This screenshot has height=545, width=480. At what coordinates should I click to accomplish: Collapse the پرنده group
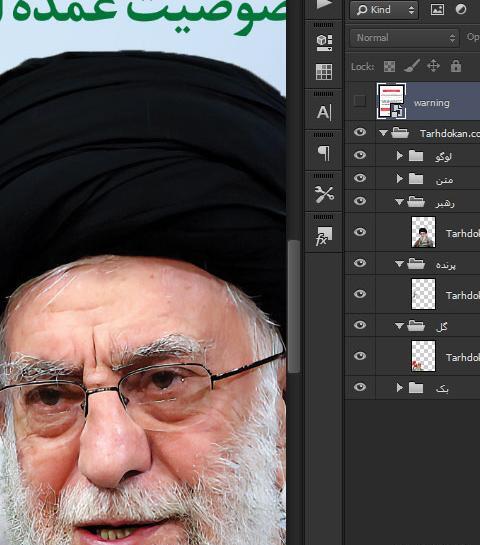(x=400, y=264)
